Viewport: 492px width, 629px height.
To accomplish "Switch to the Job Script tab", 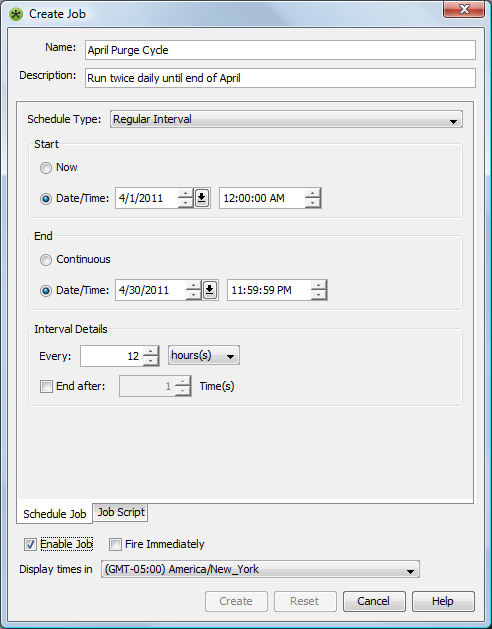I will point(121,512).
